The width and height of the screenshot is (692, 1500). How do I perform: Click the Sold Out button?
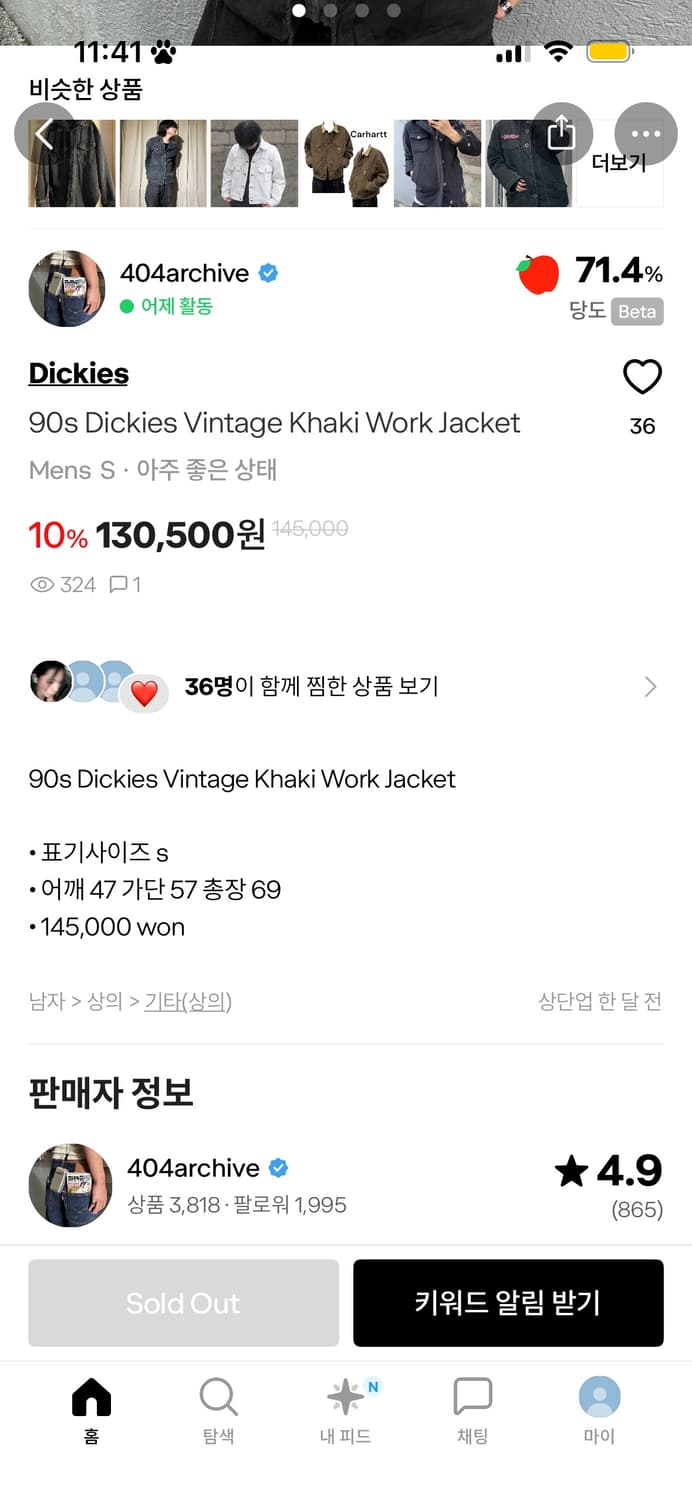tap(183, 1303)
